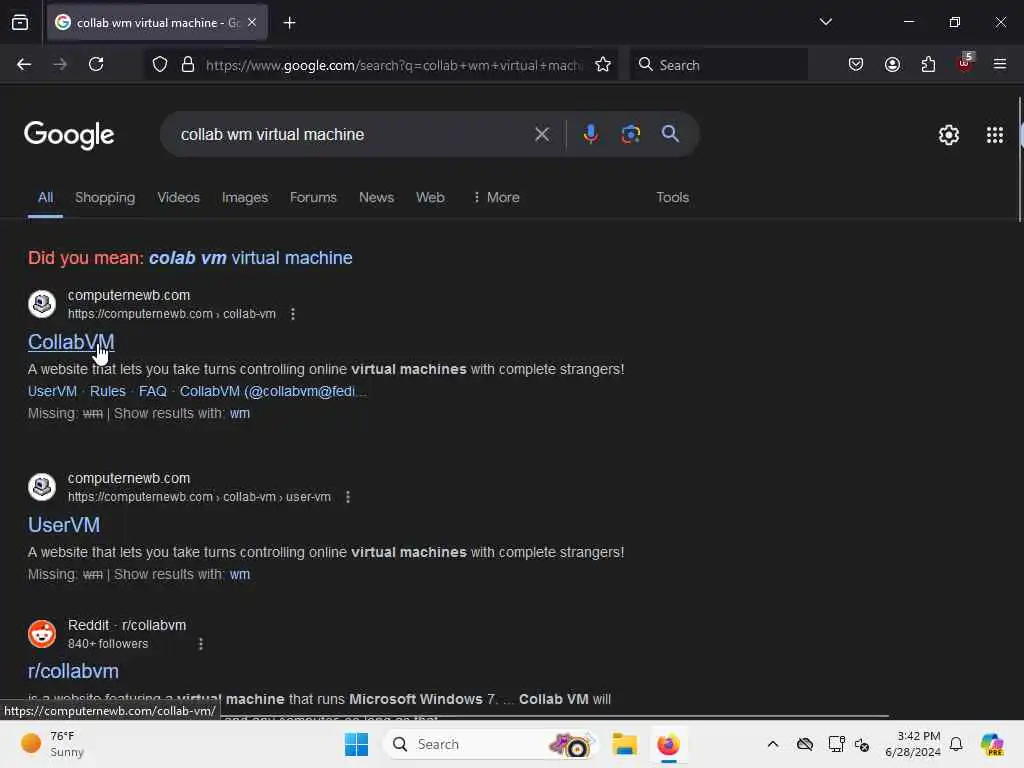Viewport: 1024px width, 768px height.
Task: Open the Tools options
Action: (x=673, y=197)
